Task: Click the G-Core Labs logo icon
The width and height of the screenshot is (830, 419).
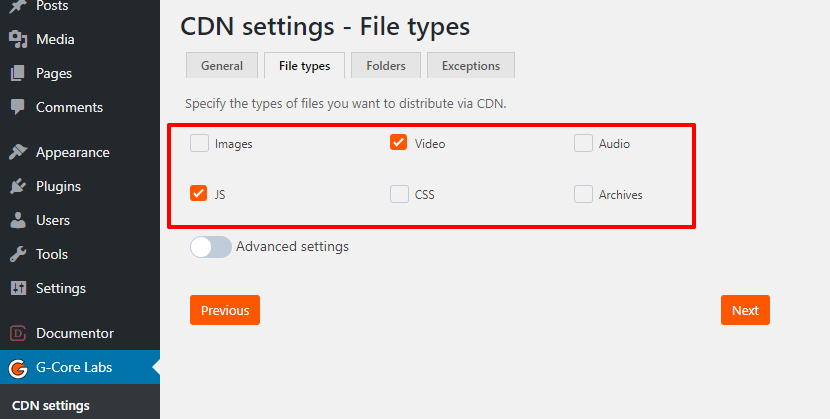Action: [x=17, y=367]
